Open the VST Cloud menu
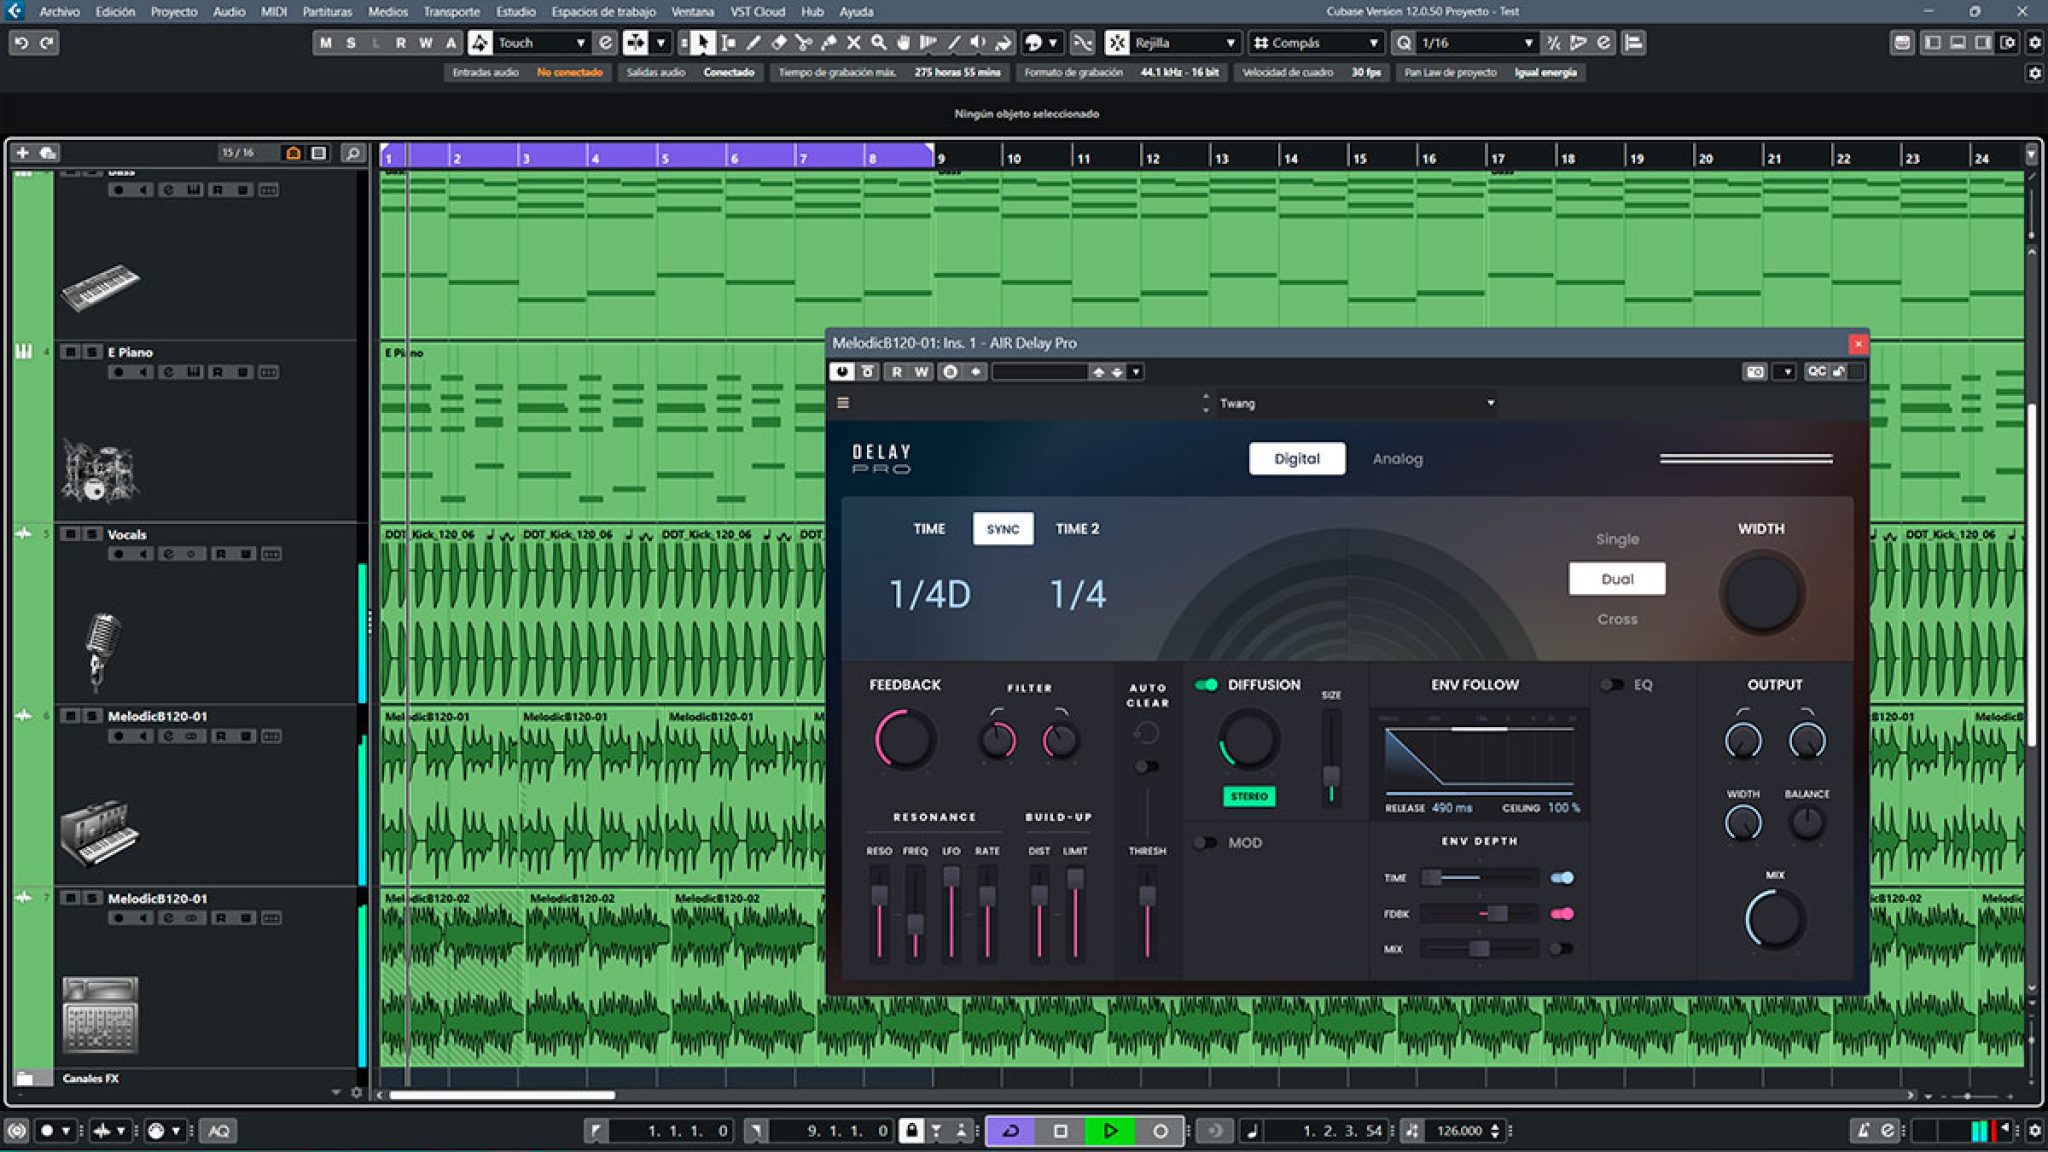2048x1152 pixels. click(x=757, y=12)
